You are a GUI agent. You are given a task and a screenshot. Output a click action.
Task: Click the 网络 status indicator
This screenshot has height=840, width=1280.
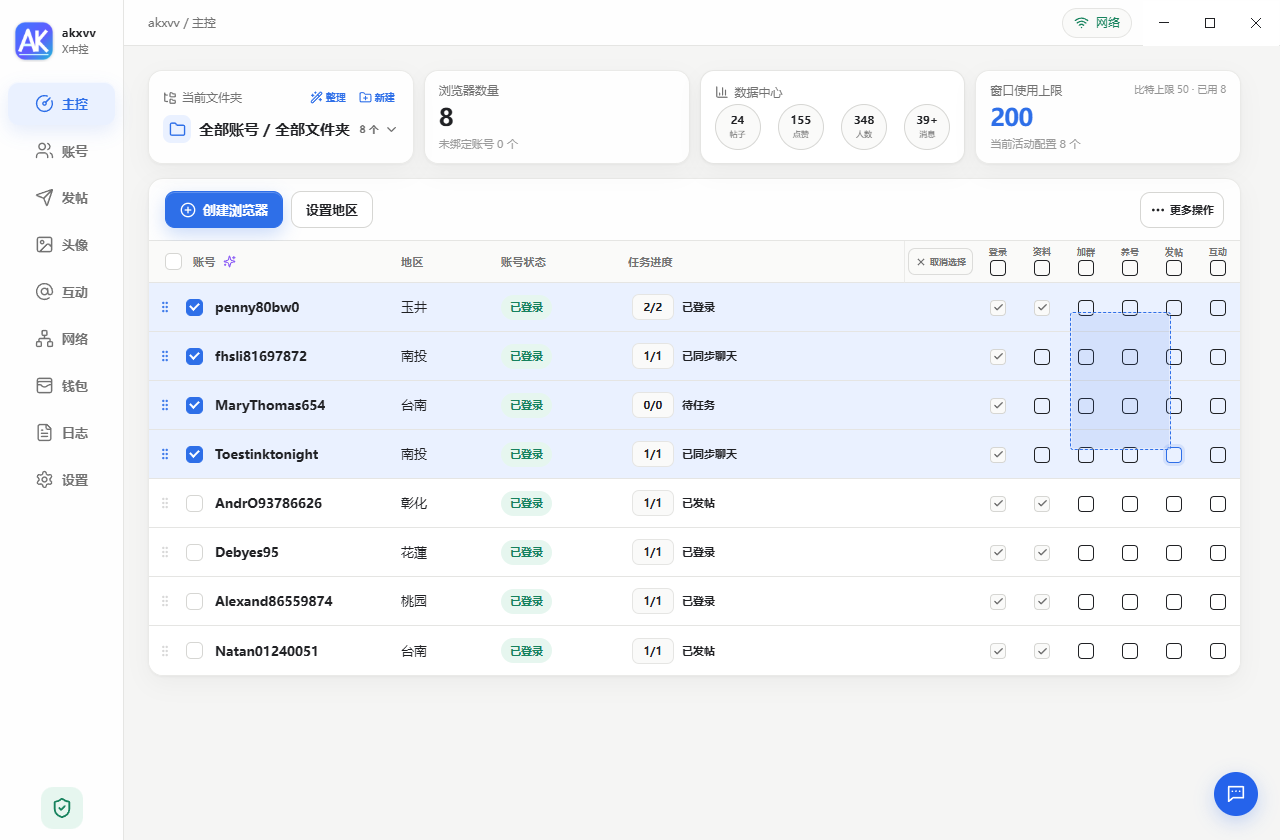[1097, 22]
